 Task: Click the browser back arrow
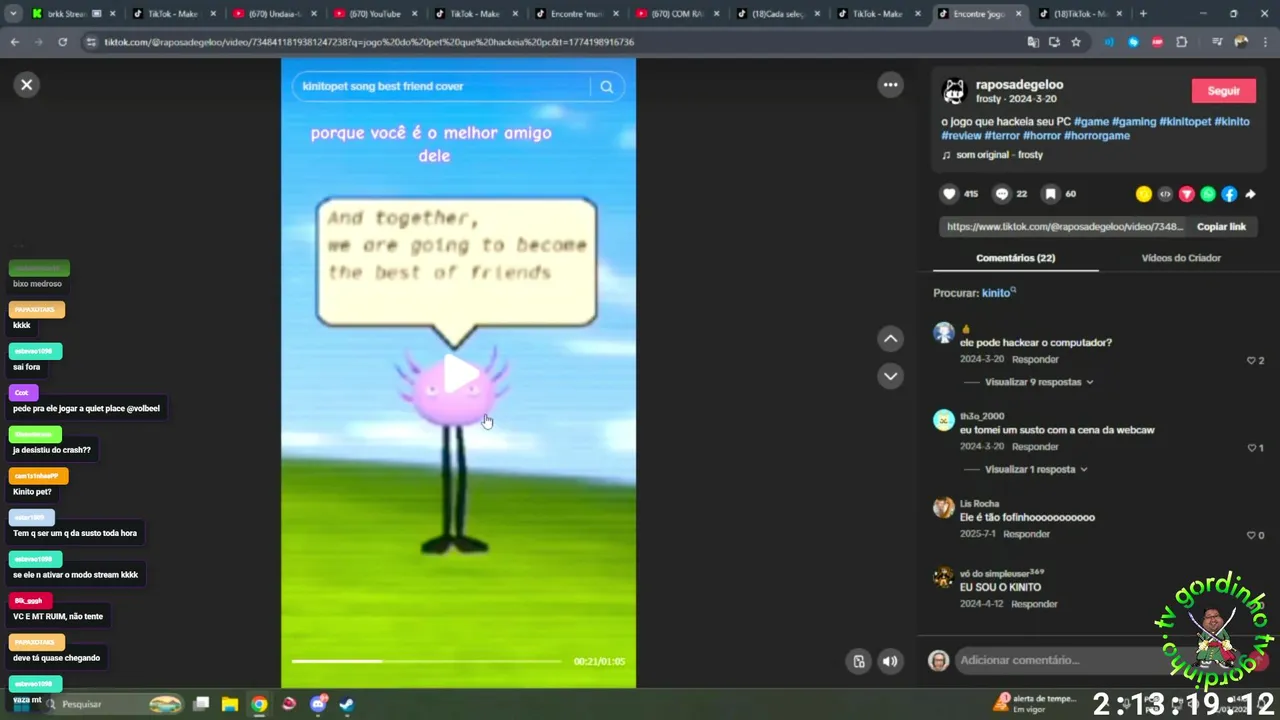(15, 42)
